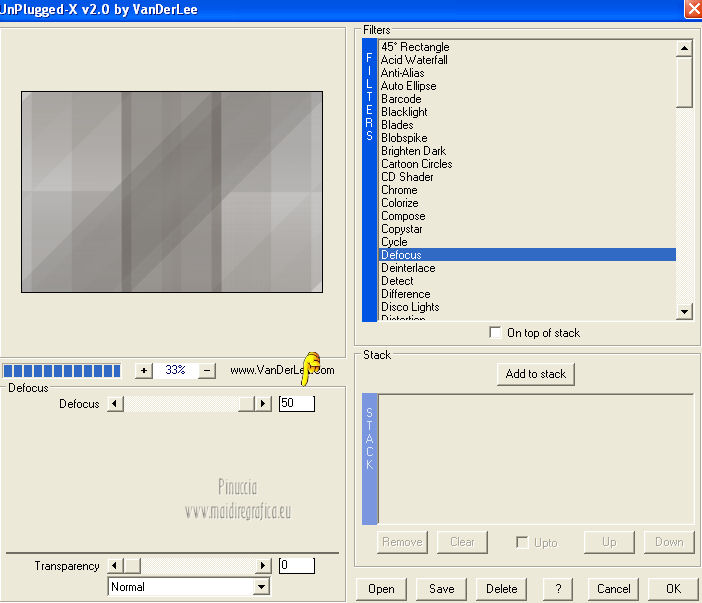Open the Normal blend mode dropdown

(261, 587)
